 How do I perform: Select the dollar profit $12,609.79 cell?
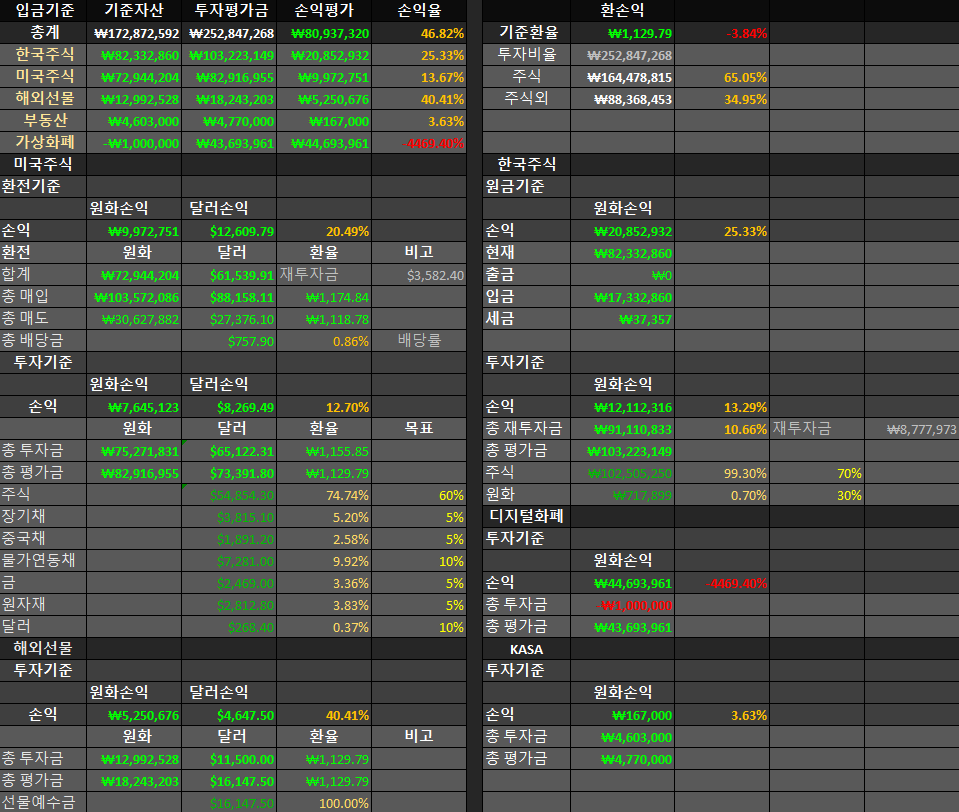[229, 231]
